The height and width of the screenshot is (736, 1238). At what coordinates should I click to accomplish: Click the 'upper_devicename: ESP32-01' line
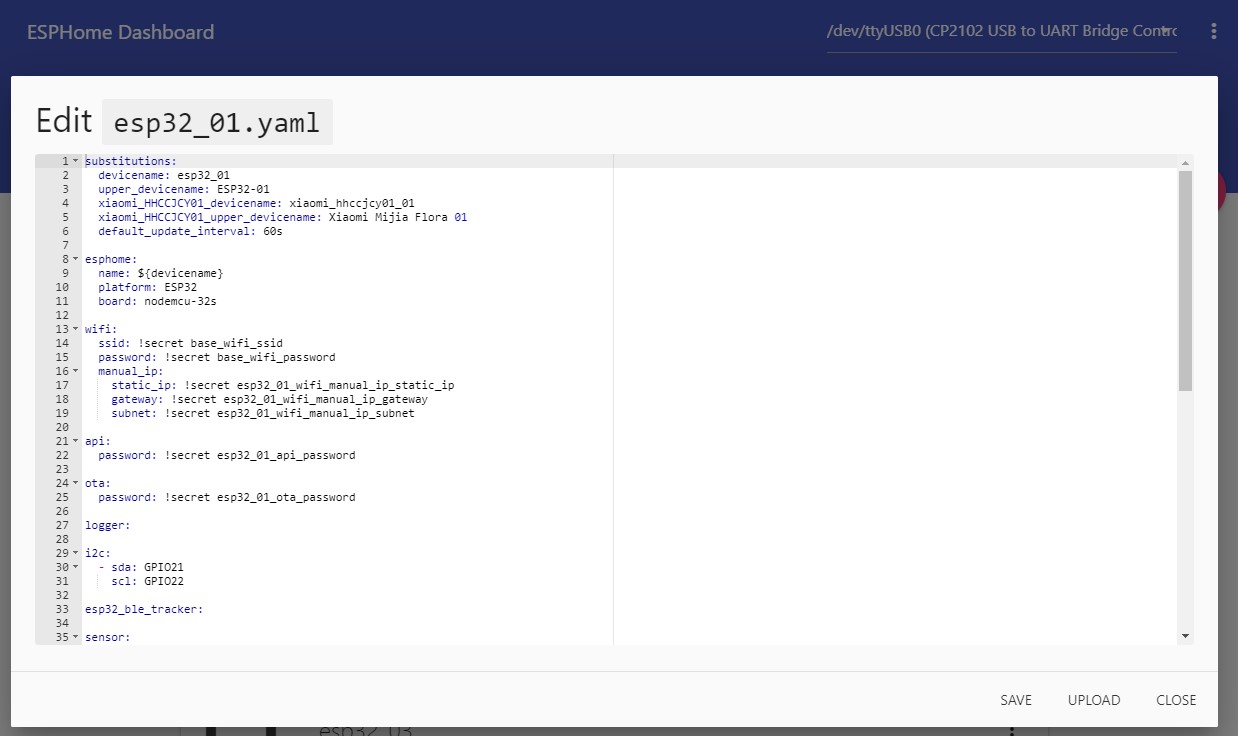coord(183,189)
